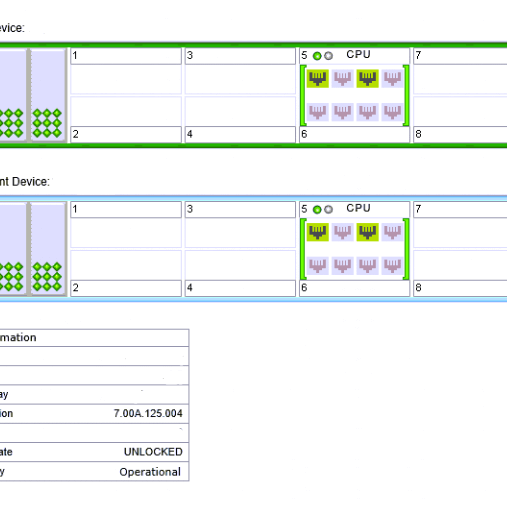Click the version value 7.00A.125.004

point(148,413)
